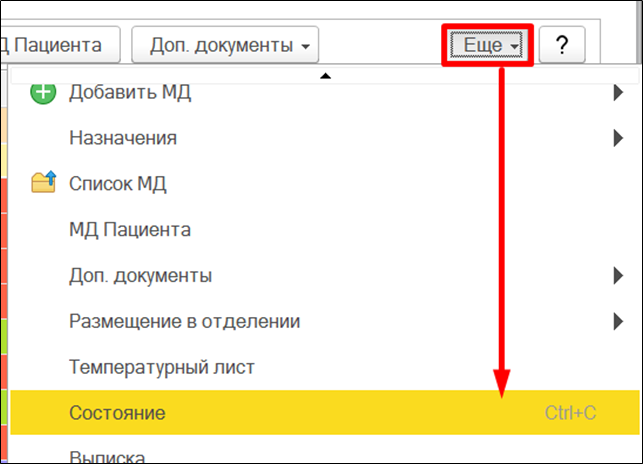Select Назначения in the menu
The width and height of the screenshot is (643, 464).
coord(123,138)
